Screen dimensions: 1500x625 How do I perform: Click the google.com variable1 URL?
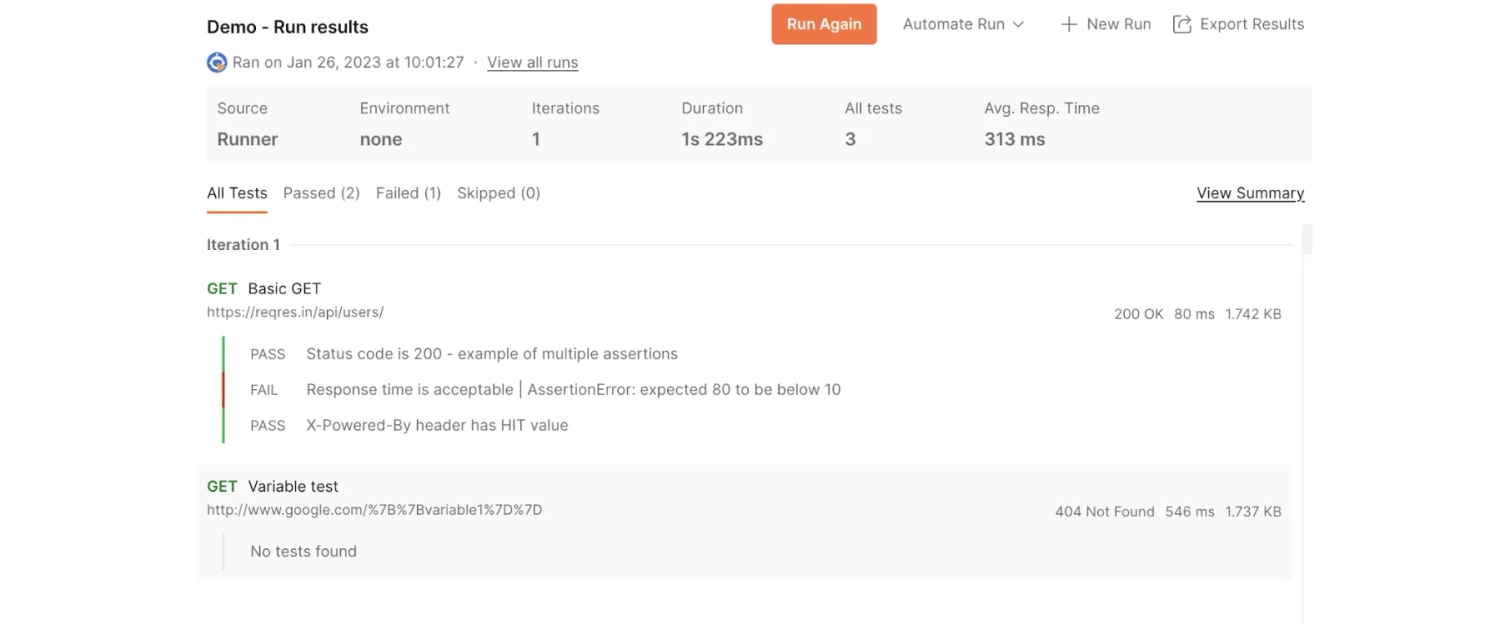(x=374, y=510)
